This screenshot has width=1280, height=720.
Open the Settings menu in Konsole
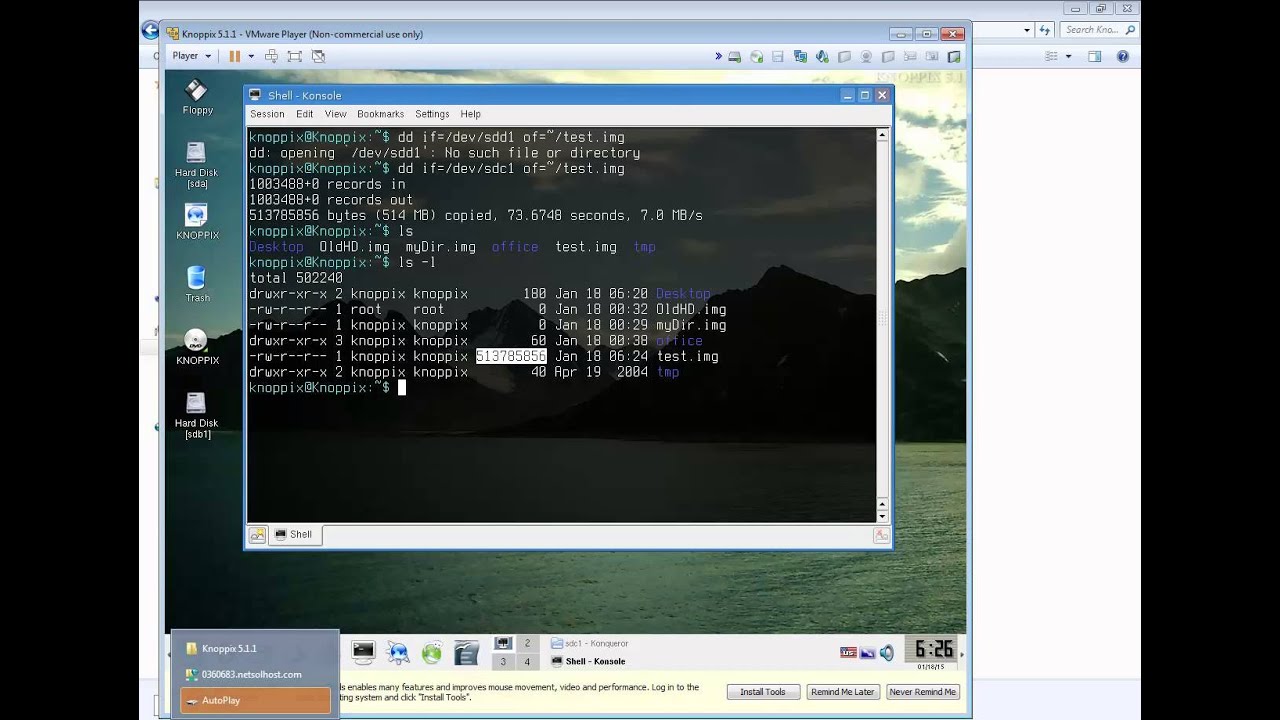click(x=432, y=114)
